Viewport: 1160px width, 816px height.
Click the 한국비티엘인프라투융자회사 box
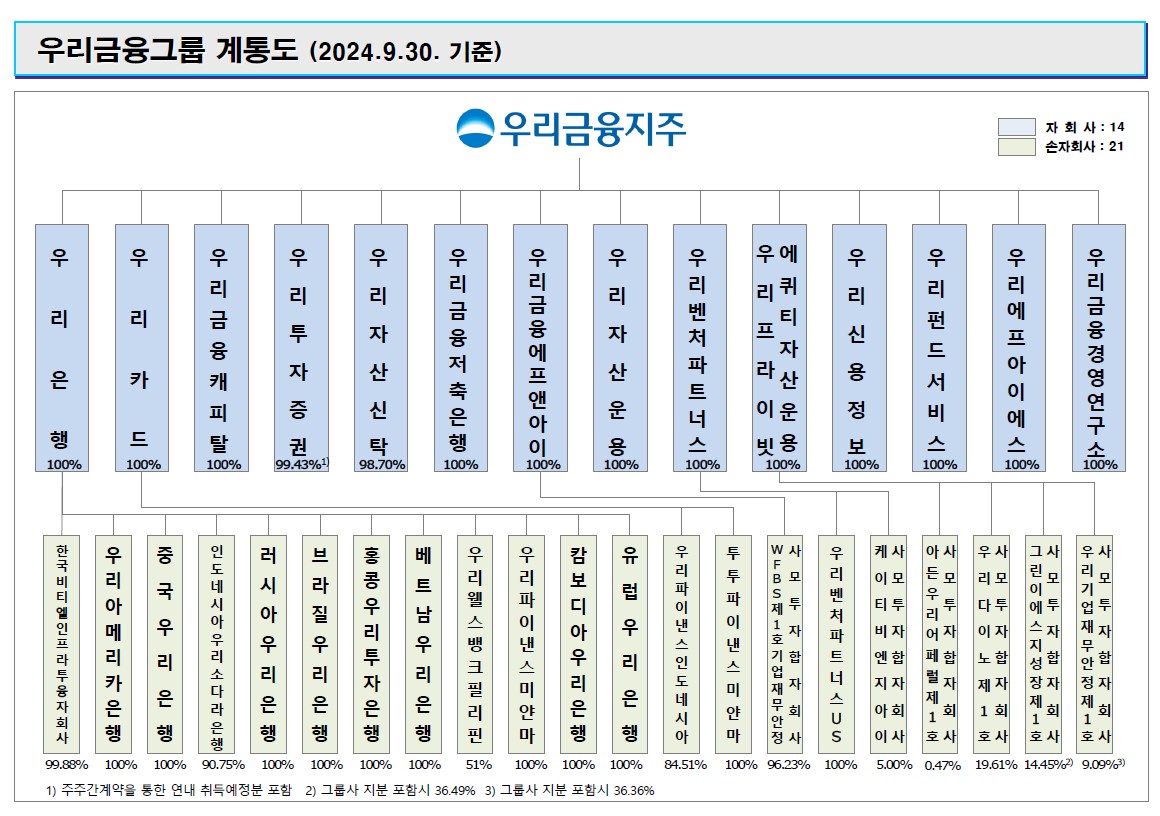(62, 644)
